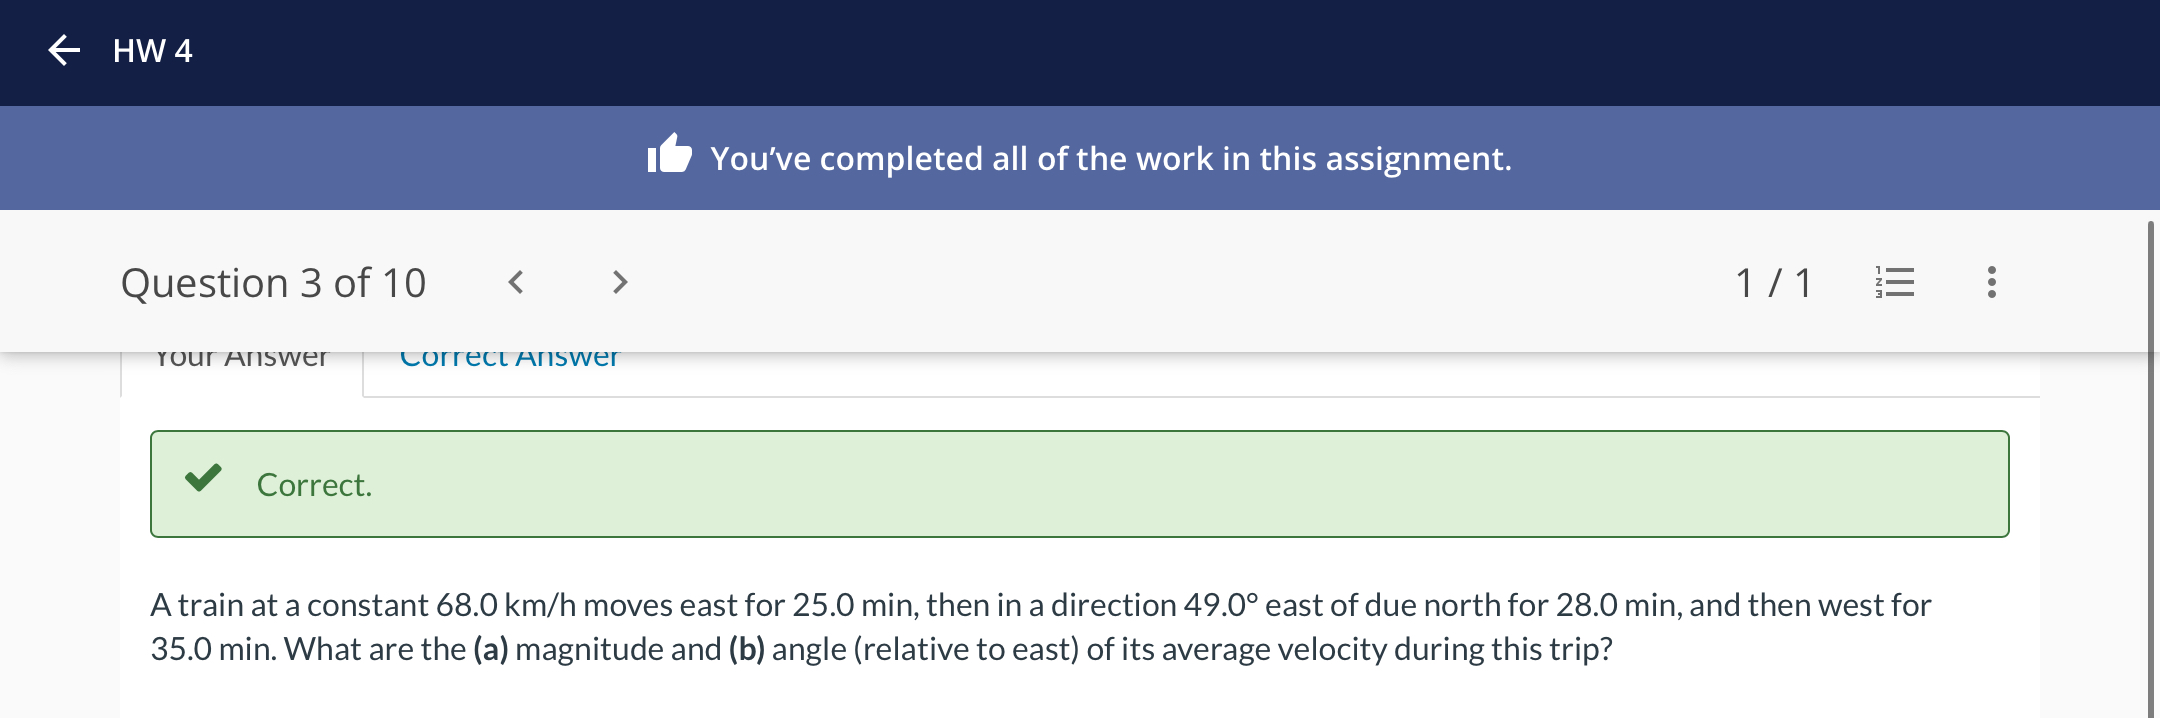Image resolution: width=2160 pixels, height=718 pixels.
Task: Switch to the Your Answer tab
Action: coord(241,362)
